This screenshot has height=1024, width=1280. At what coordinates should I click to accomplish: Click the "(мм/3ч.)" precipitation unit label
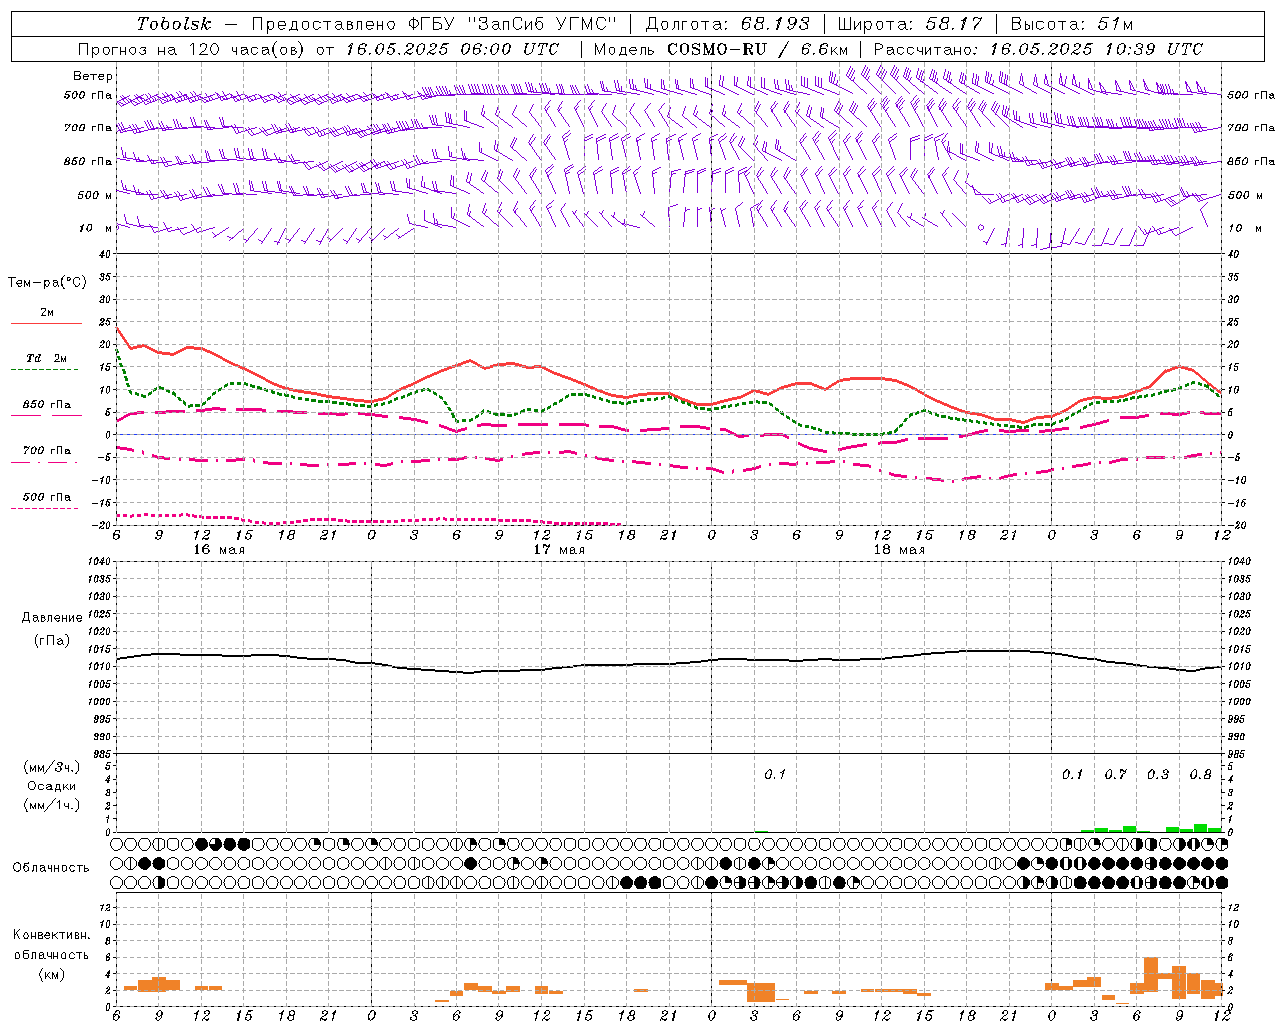click(x=52, y=767)
